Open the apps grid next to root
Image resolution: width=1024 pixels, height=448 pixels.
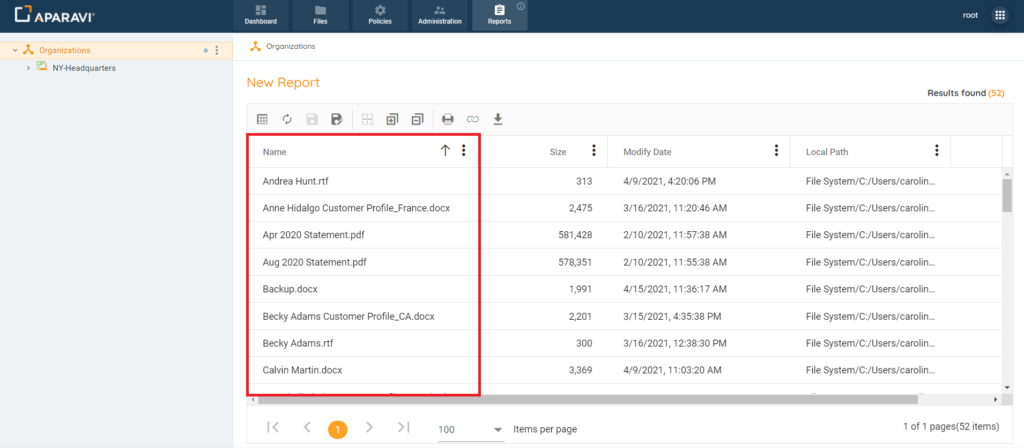pos(999,16)
